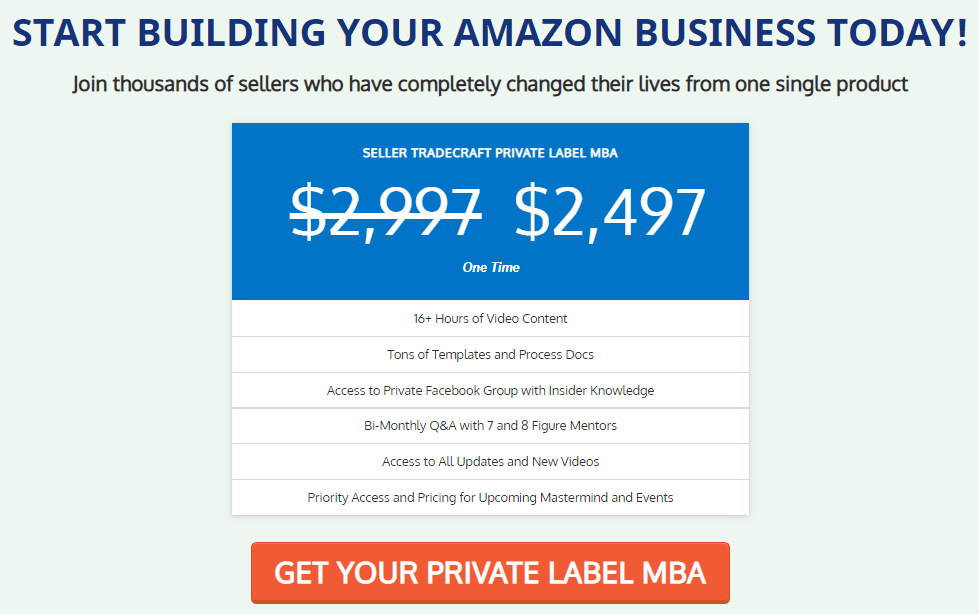Click the 'Join thousands of sellers' subheading

[490, 84]
